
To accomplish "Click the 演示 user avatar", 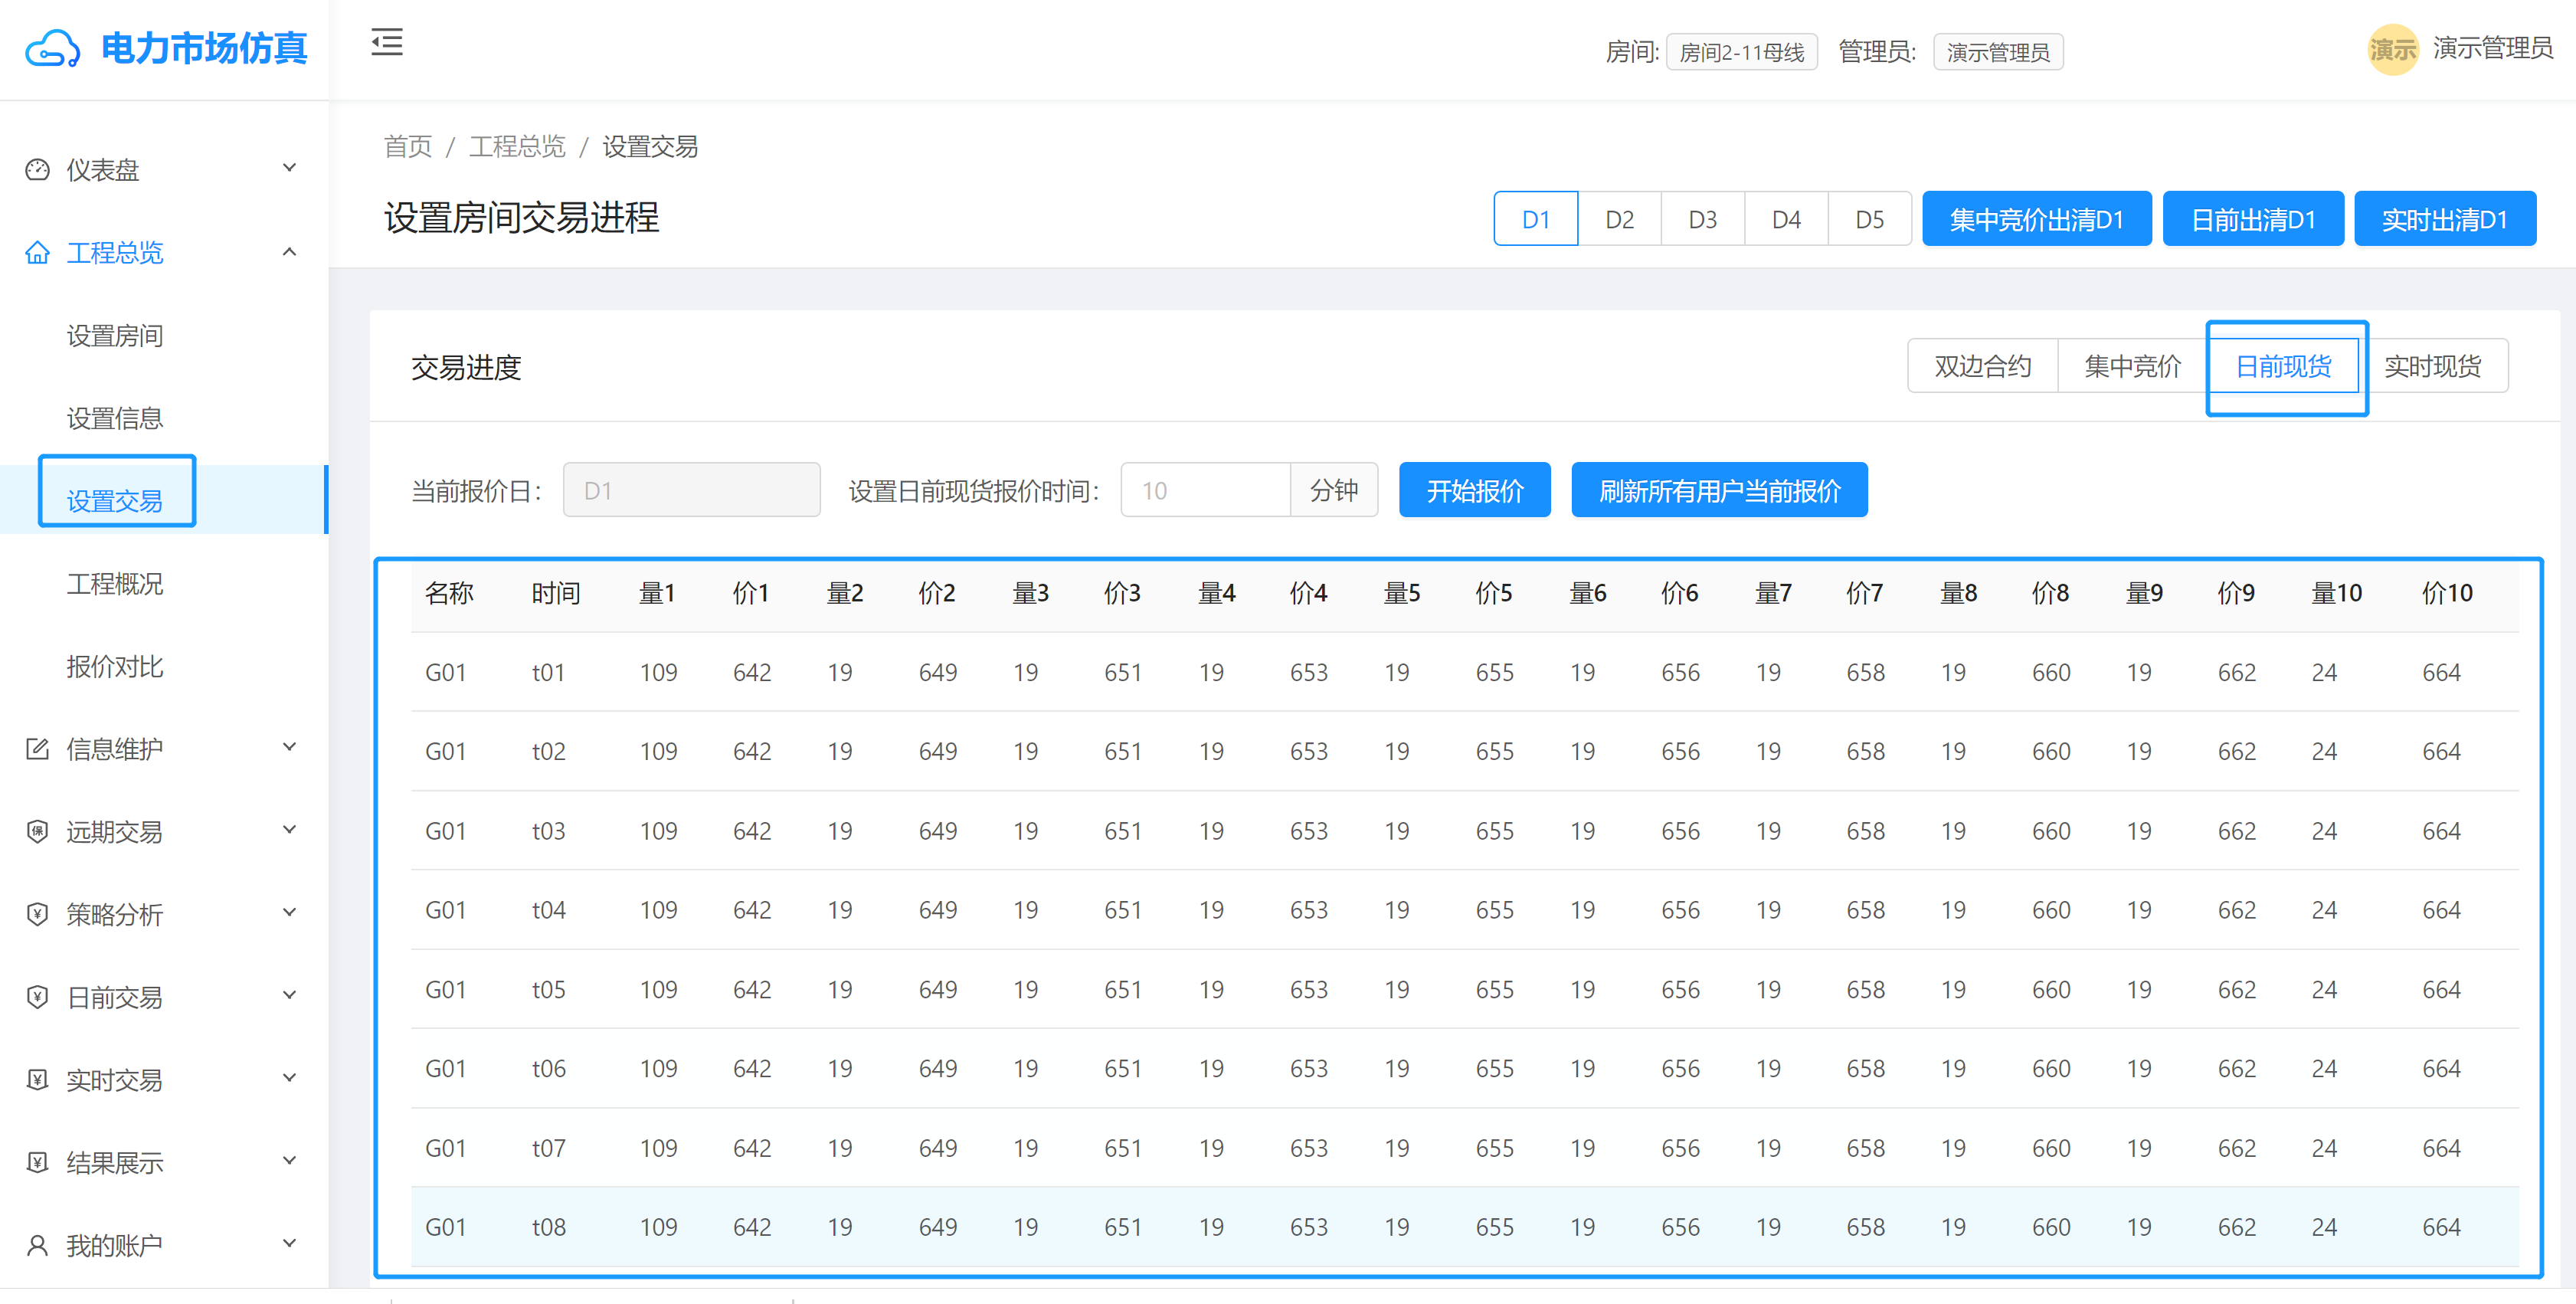I will tap(2393, 49).
